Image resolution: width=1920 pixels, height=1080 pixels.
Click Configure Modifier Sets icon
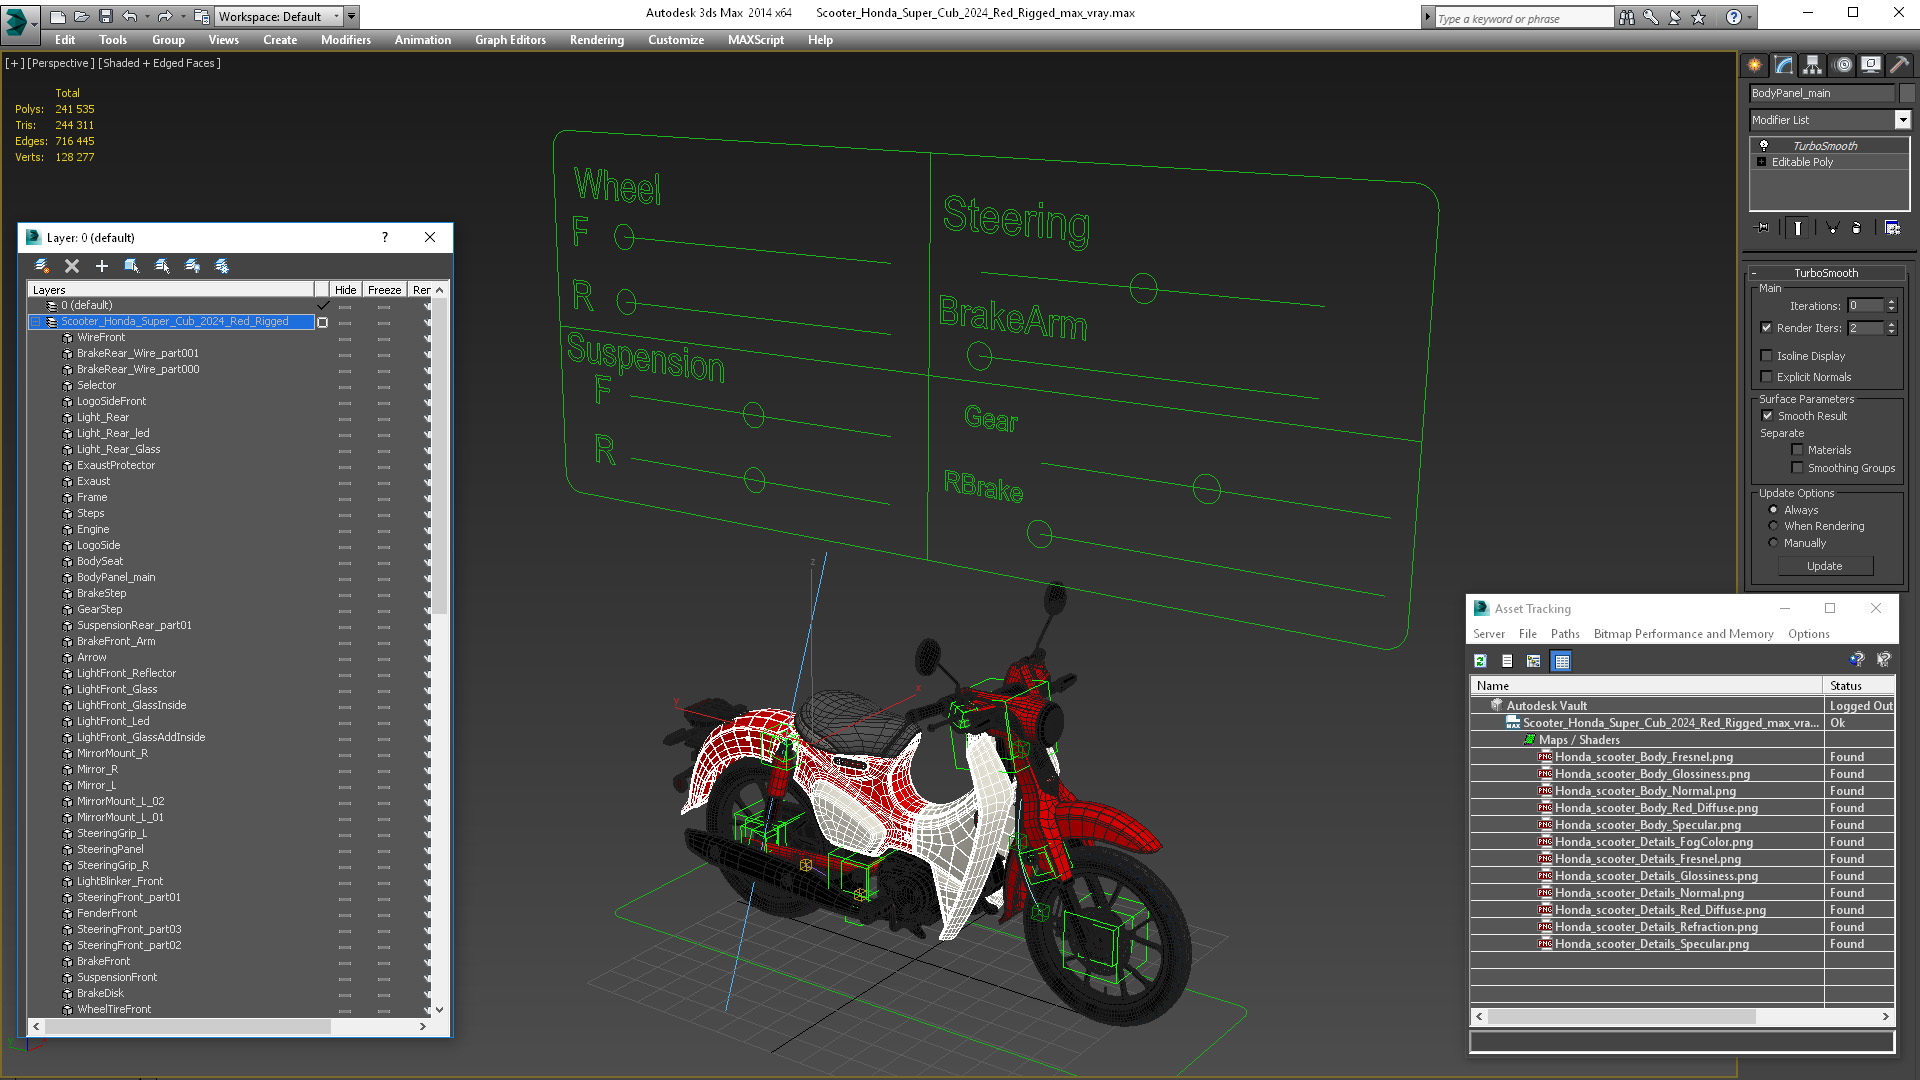[x=1892, y=228]
